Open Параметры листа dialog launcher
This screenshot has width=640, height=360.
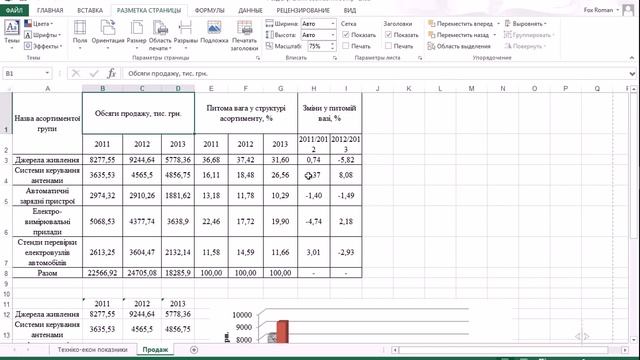(x=420, y=58)
